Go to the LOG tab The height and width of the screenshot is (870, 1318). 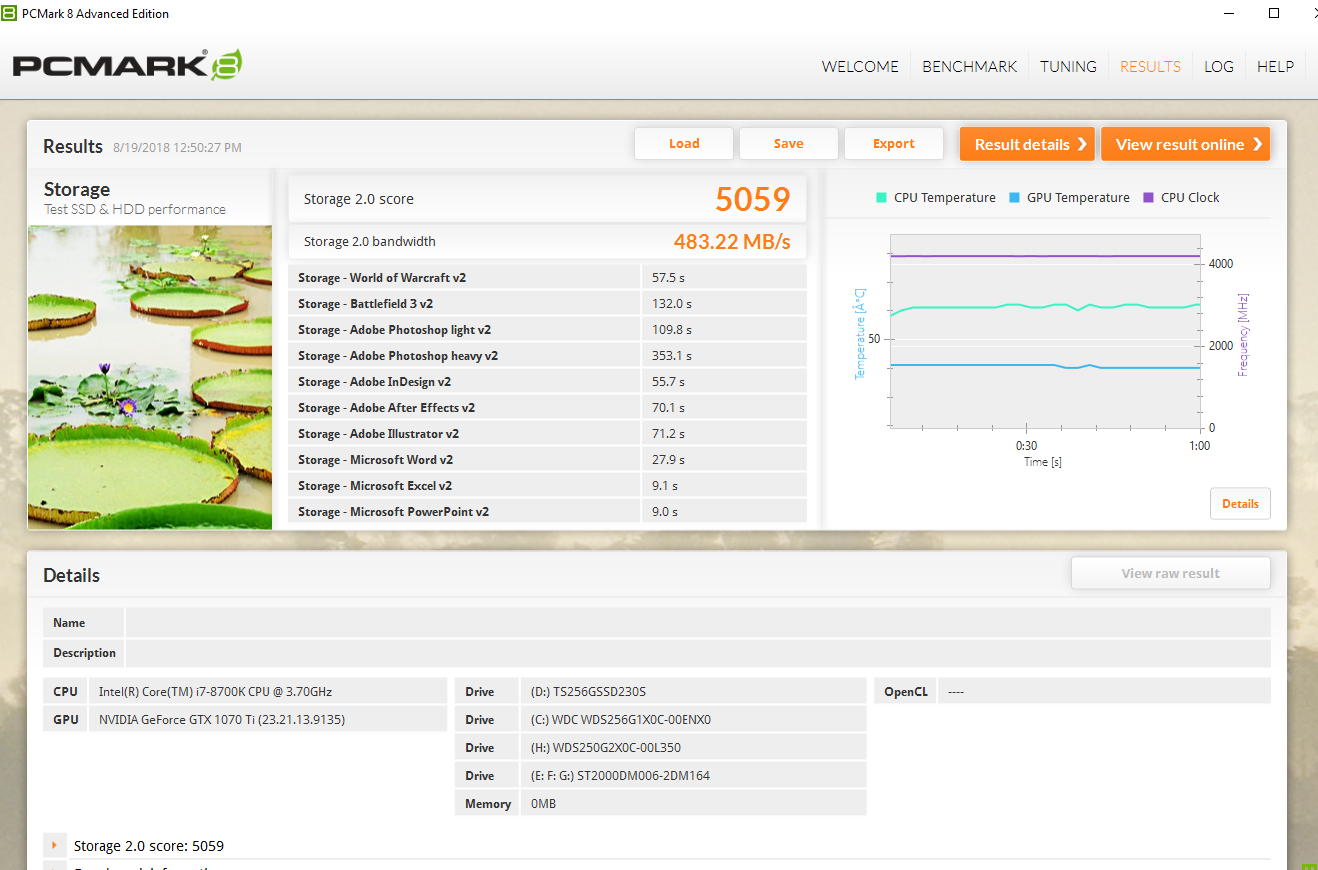coord(1218,66)
